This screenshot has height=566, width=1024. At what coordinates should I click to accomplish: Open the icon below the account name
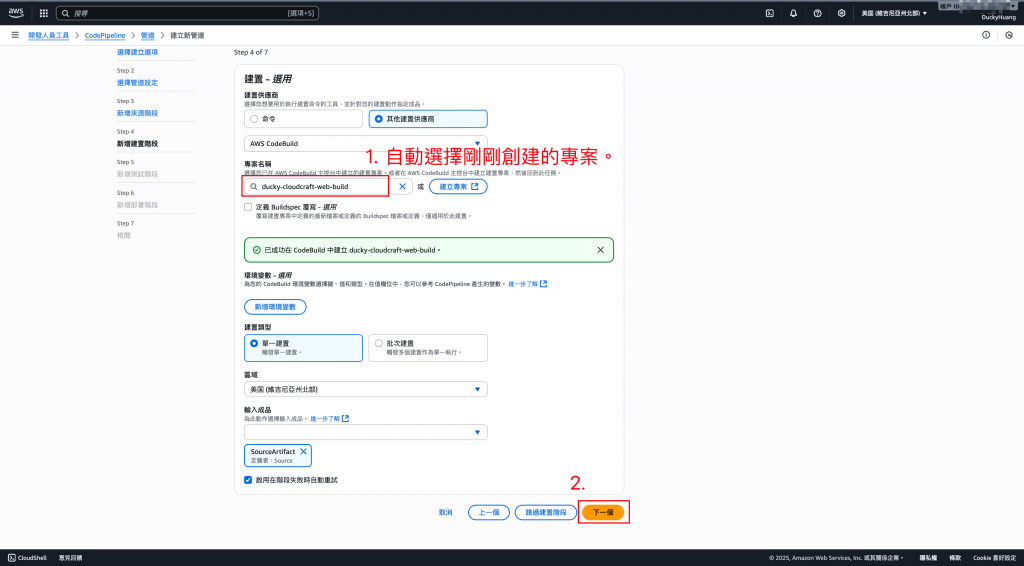point(1009,35)
